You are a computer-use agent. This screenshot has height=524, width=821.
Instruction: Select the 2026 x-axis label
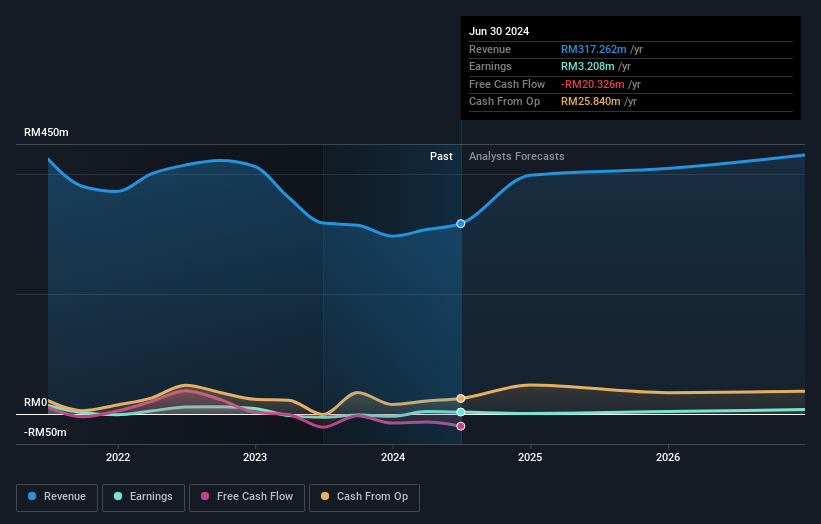668,457
